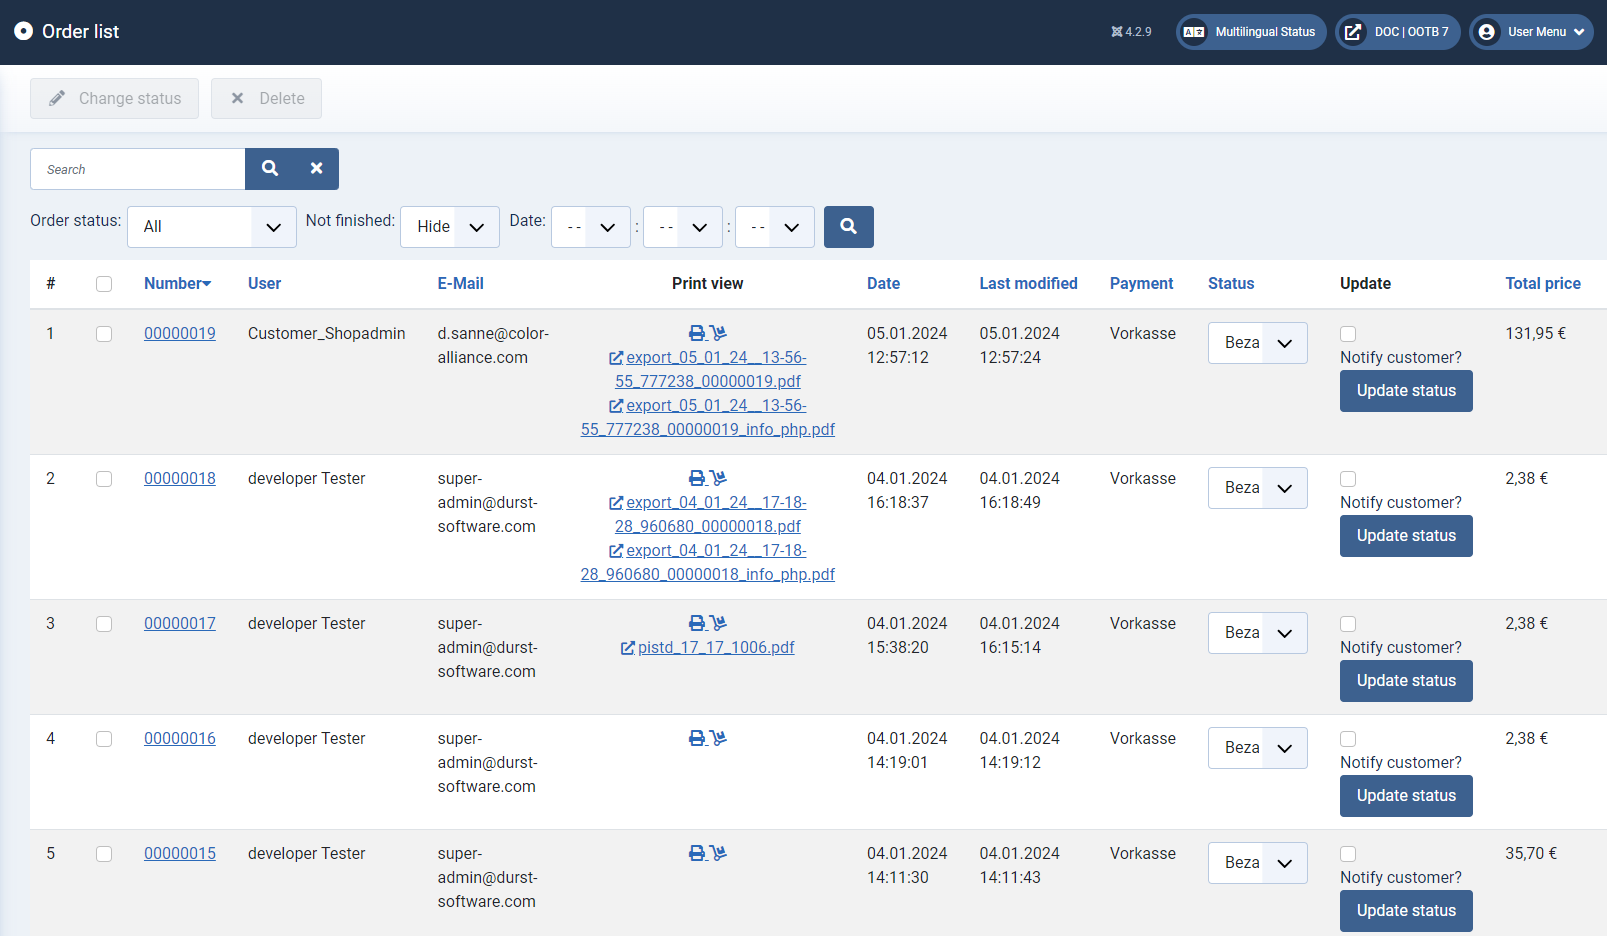1607x936 pixels.
Task: Click the delivery dolly icon for order 00000017
Action: [x=718, y=623]
